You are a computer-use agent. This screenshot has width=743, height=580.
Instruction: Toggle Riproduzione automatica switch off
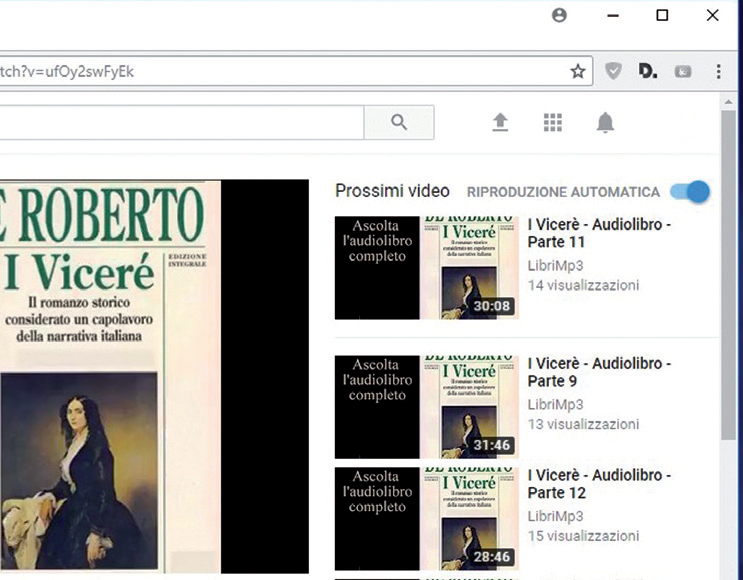690,192
